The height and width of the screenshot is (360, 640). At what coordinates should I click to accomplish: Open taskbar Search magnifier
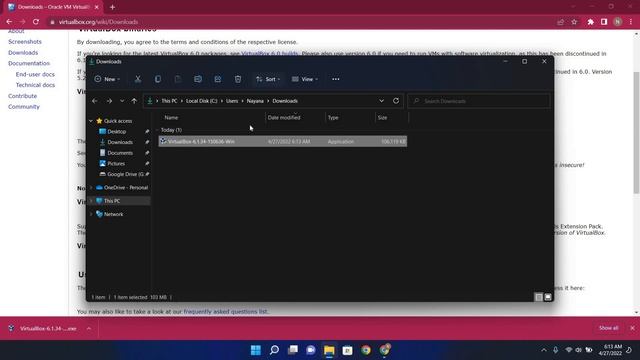pyautogui.click(x=274, y=350)
